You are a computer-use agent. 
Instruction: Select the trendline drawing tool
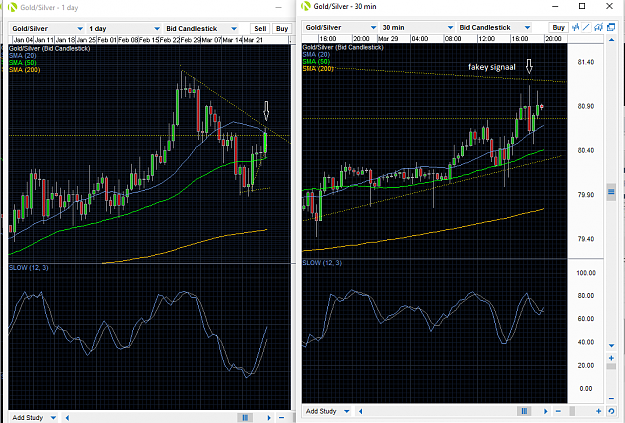click(586, 28)
